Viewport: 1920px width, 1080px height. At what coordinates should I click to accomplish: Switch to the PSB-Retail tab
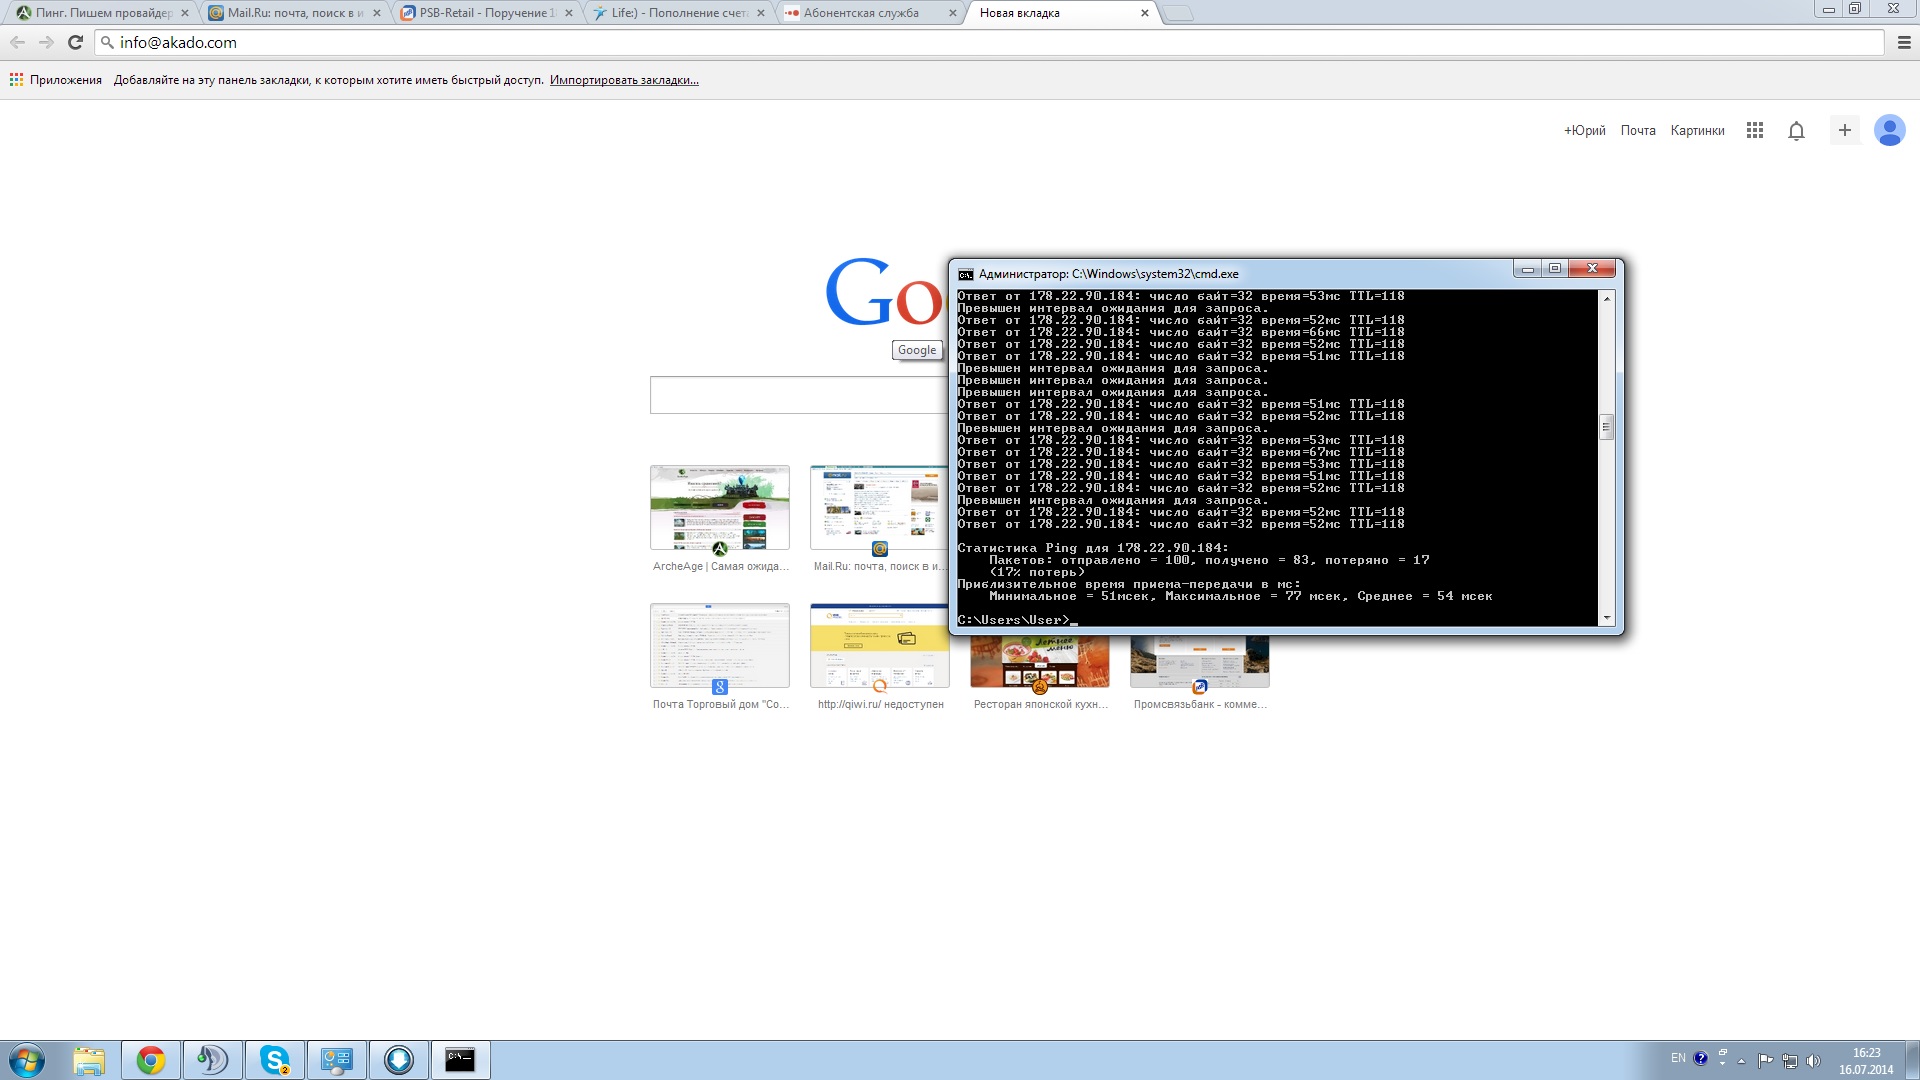pos(482,13)
